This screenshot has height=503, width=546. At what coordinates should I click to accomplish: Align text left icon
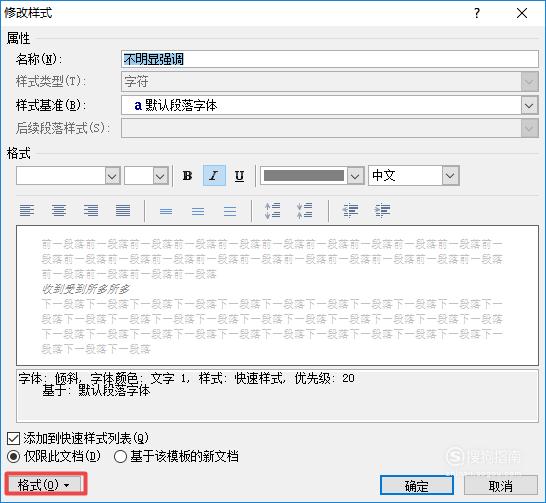pos(27,211)
